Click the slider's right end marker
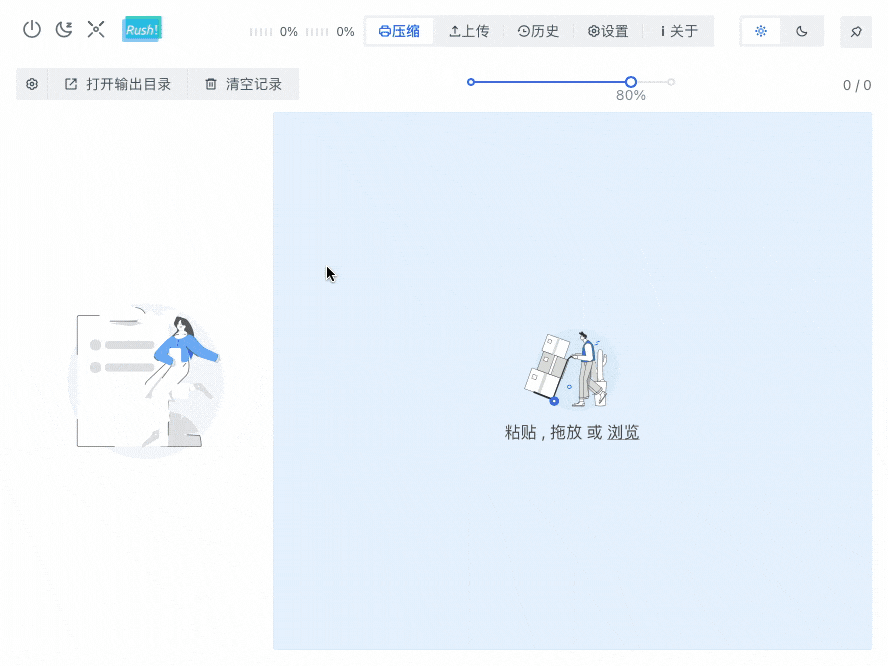Viewport: 888px width, 666px height. point(671,82)
